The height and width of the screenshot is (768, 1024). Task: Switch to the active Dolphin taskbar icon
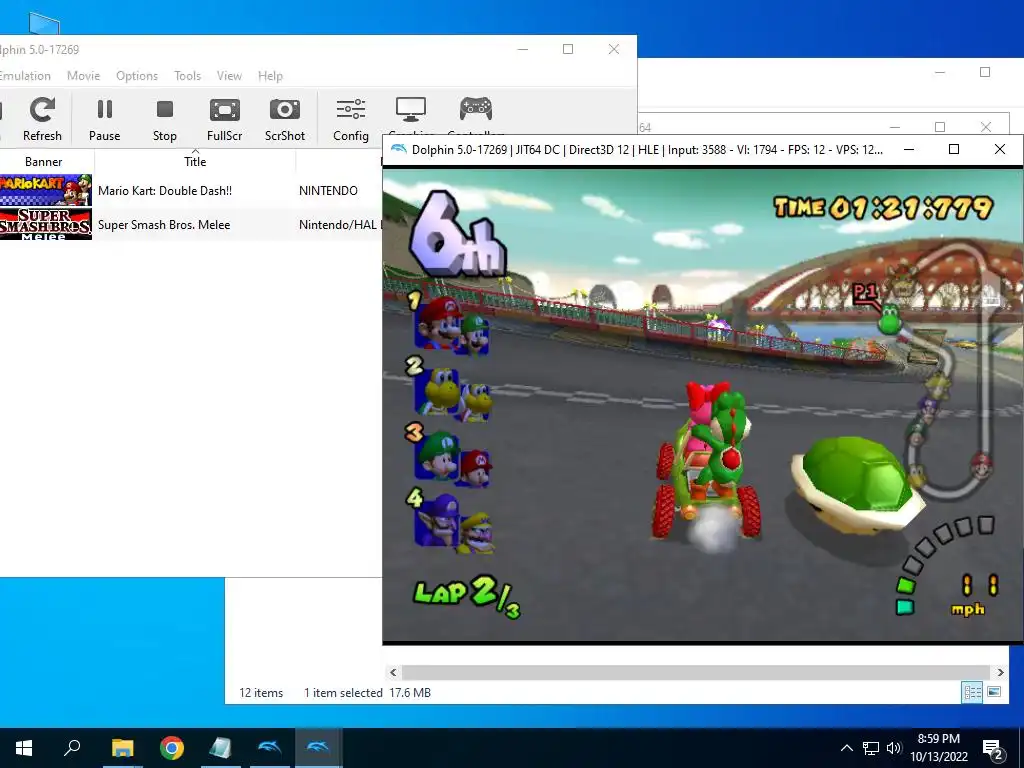[319, 748]
